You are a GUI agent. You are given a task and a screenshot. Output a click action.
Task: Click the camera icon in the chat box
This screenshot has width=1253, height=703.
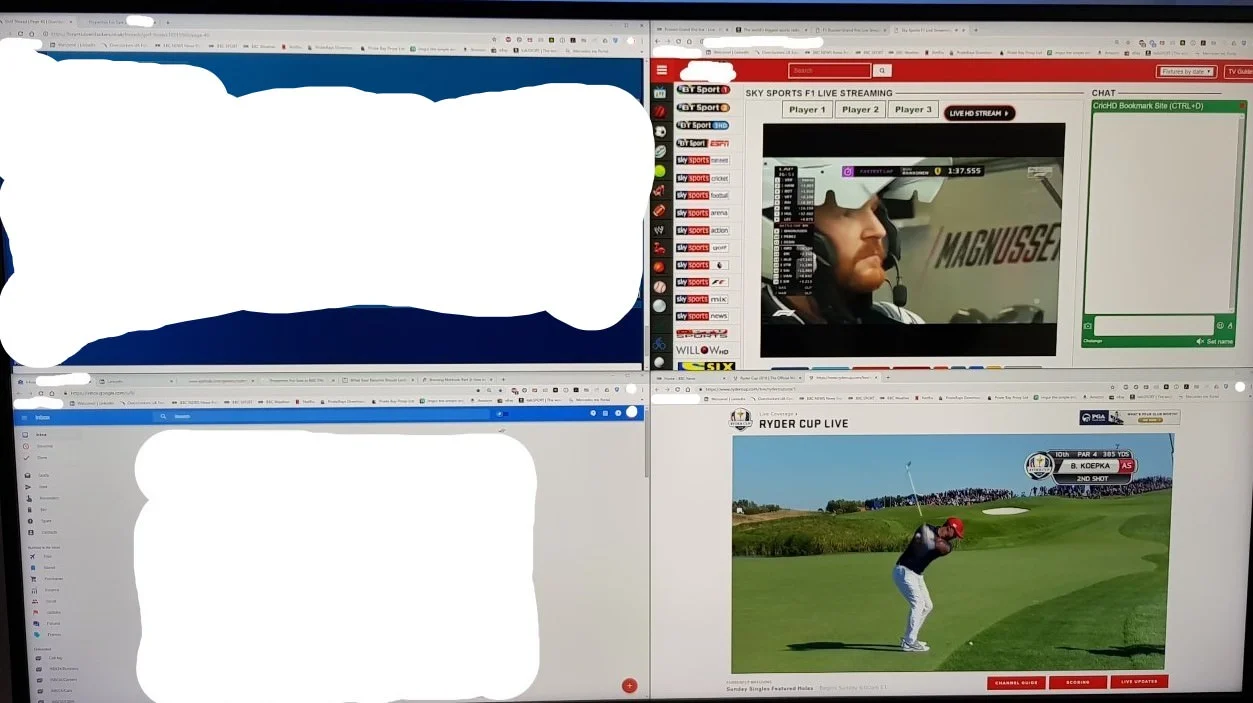pyautogui.click(x=1088, y=326)
